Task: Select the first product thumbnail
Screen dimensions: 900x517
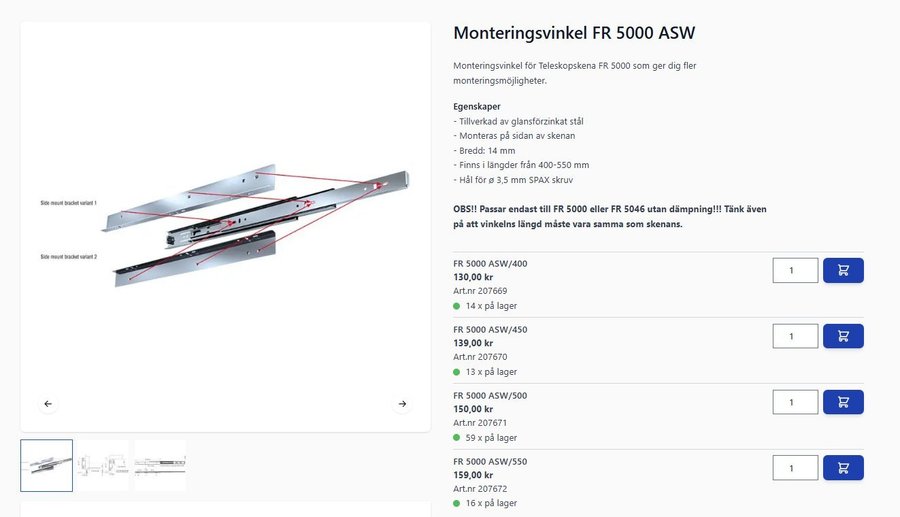Action: pos(47,465)
